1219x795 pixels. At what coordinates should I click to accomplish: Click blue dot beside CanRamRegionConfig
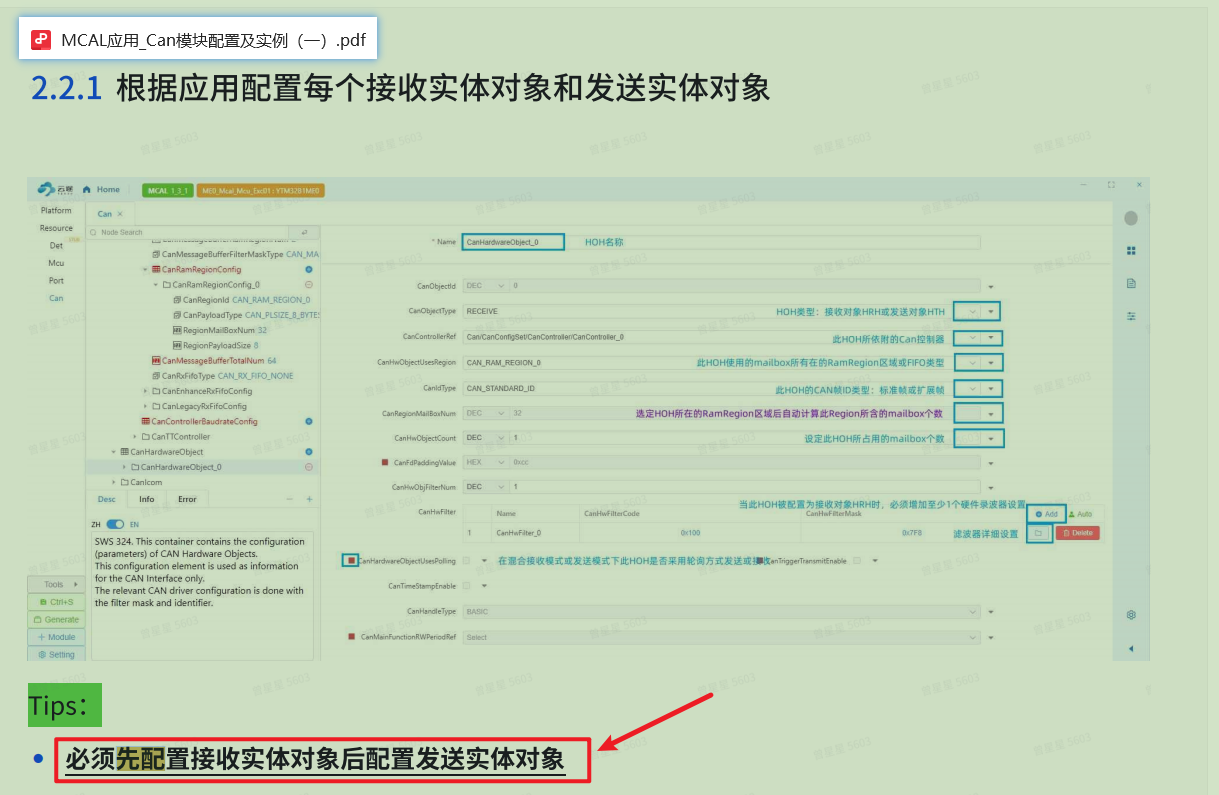[309, 269]
